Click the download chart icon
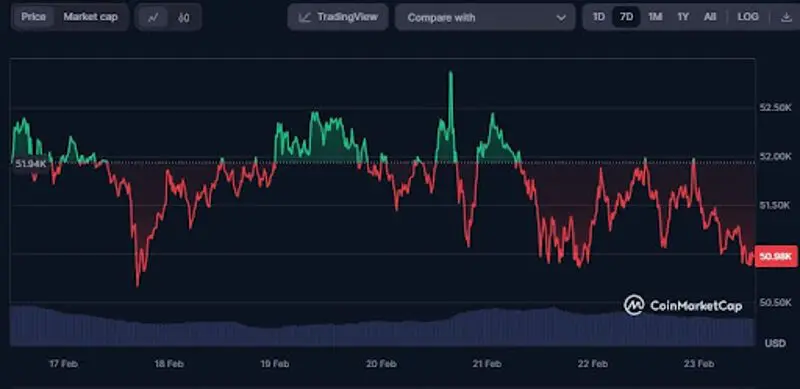Screen dimensions: 800x389 click(786, 17)
